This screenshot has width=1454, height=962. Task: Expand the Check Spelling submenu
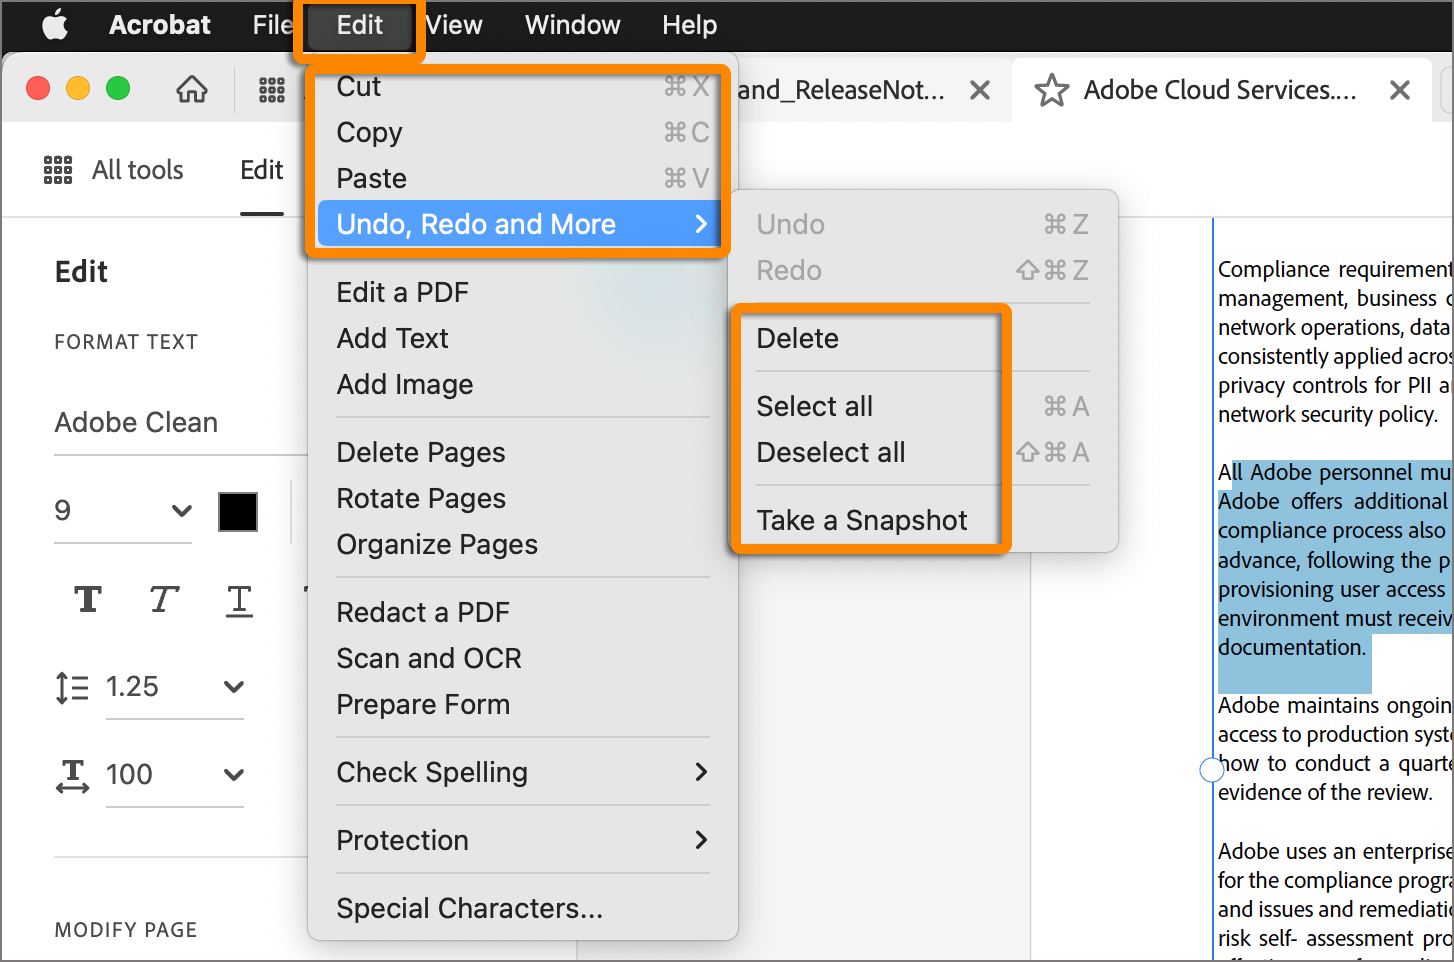click(x=701, y=772)
